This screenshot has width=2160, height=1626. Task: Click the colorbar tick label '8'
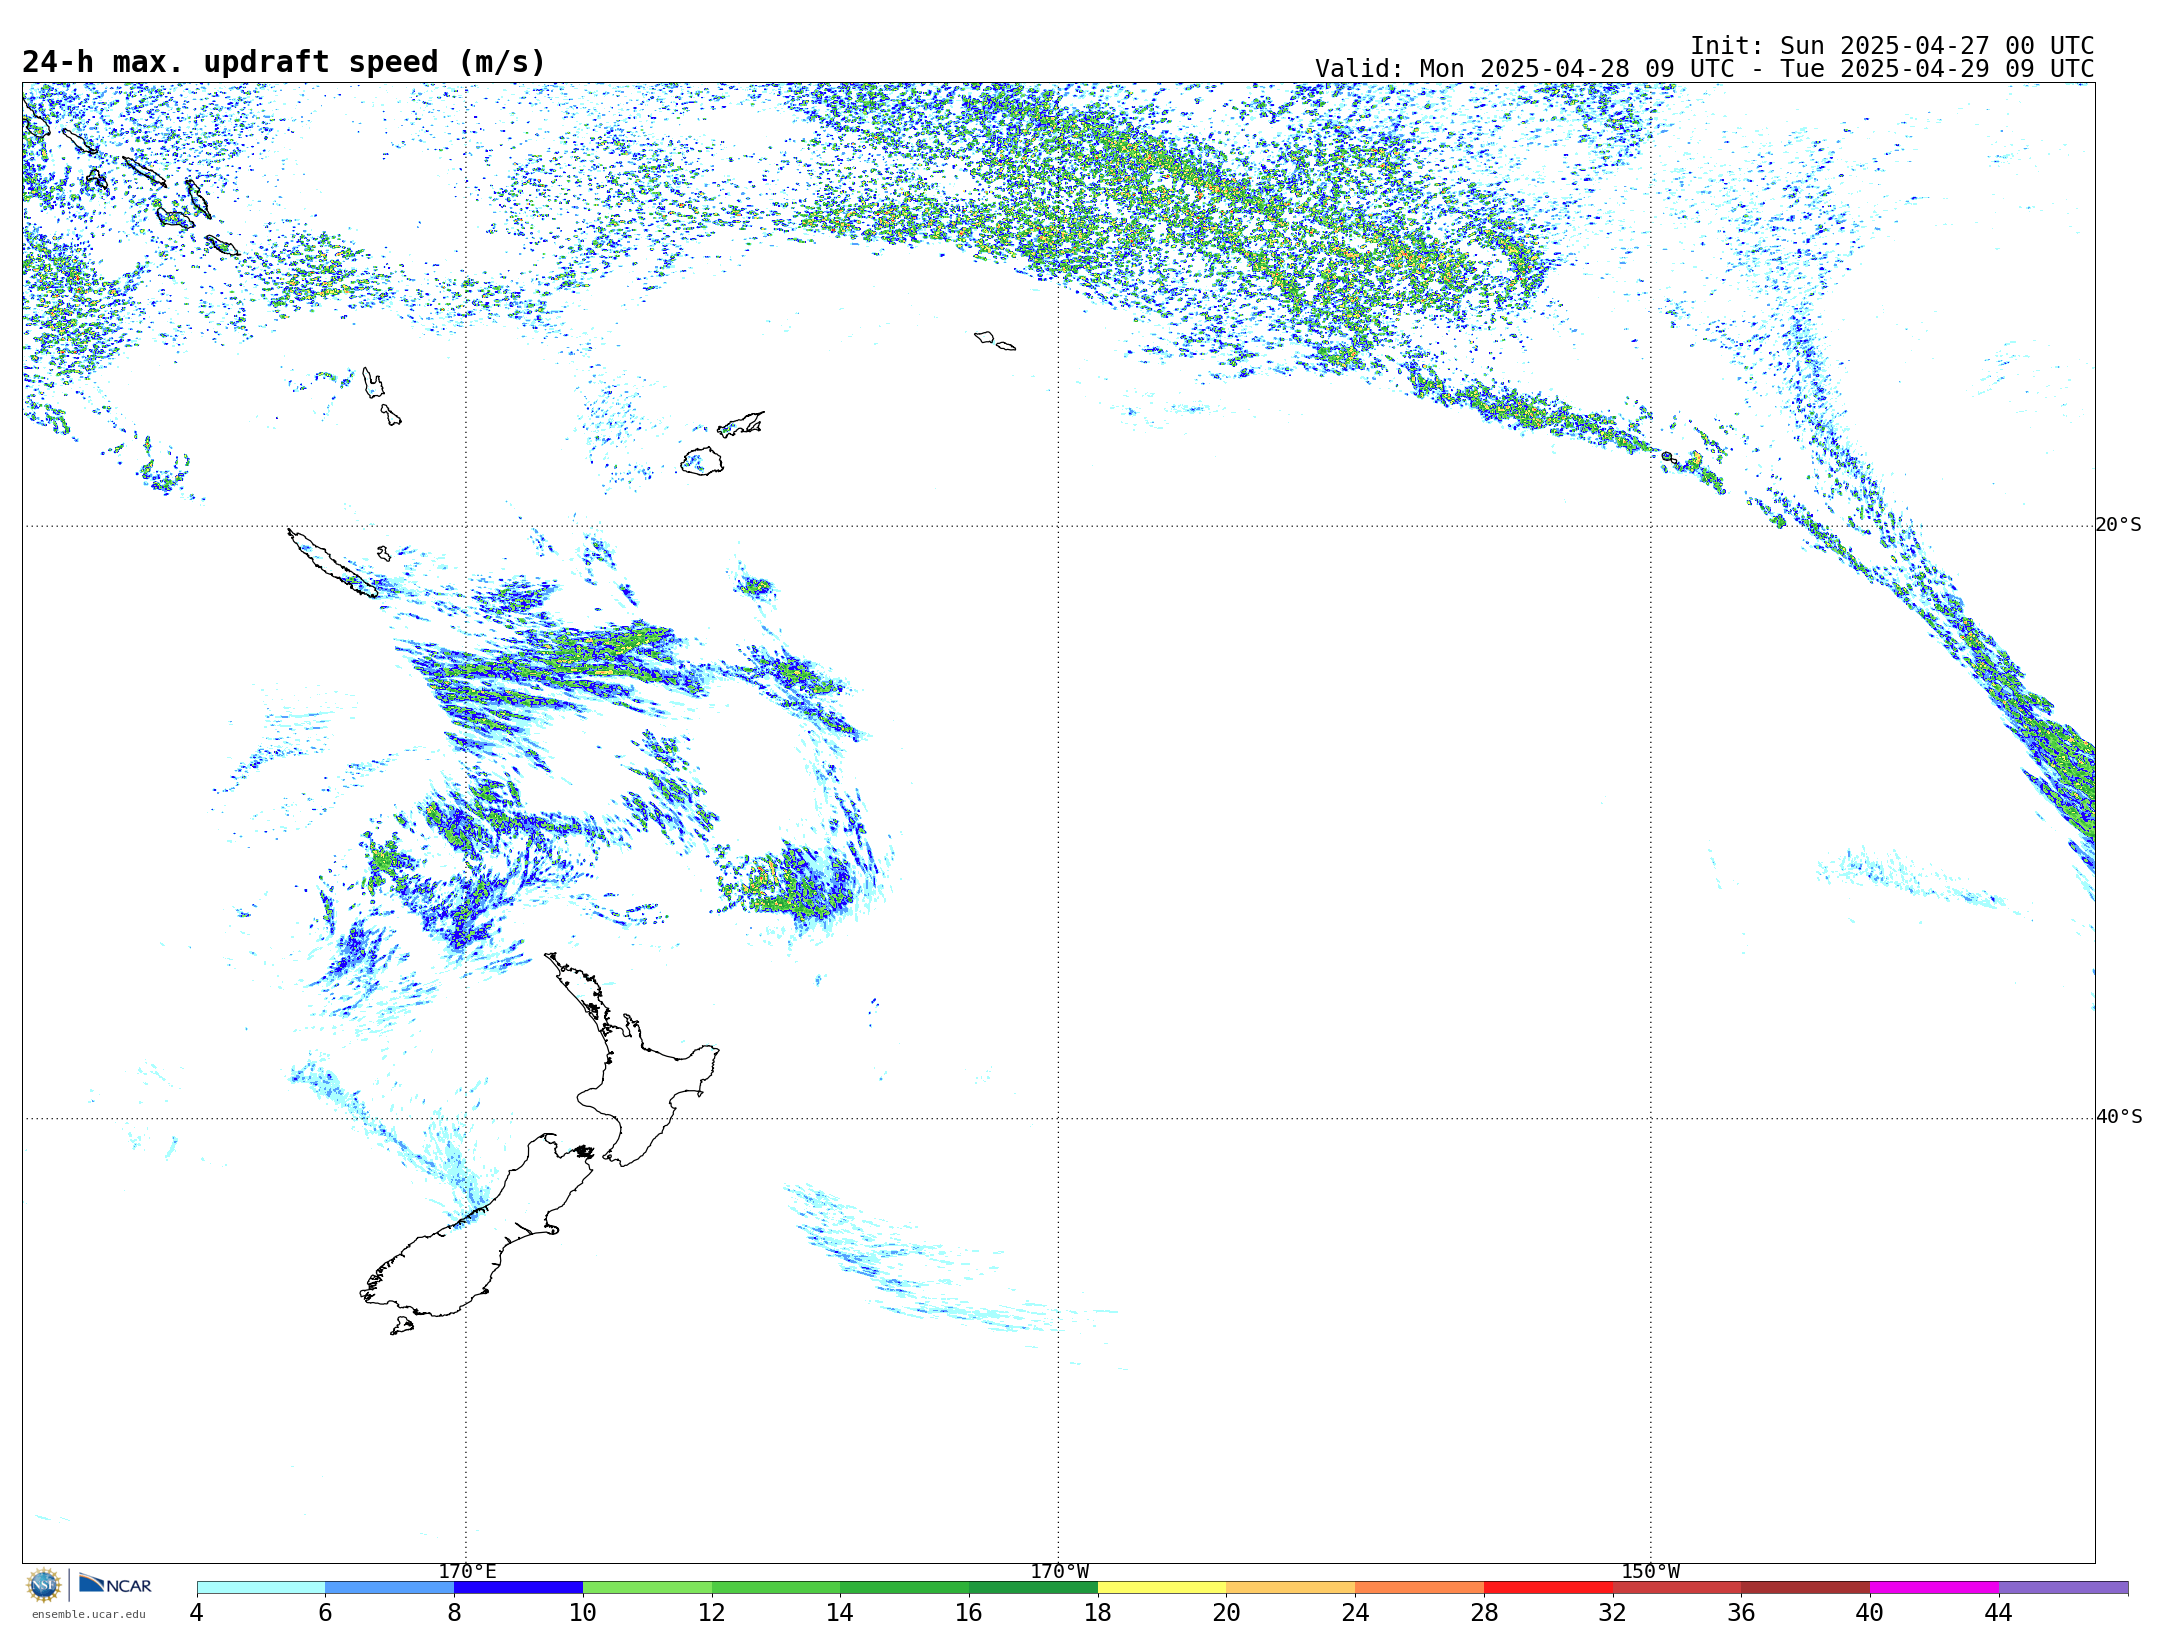tap(454, 1612)
